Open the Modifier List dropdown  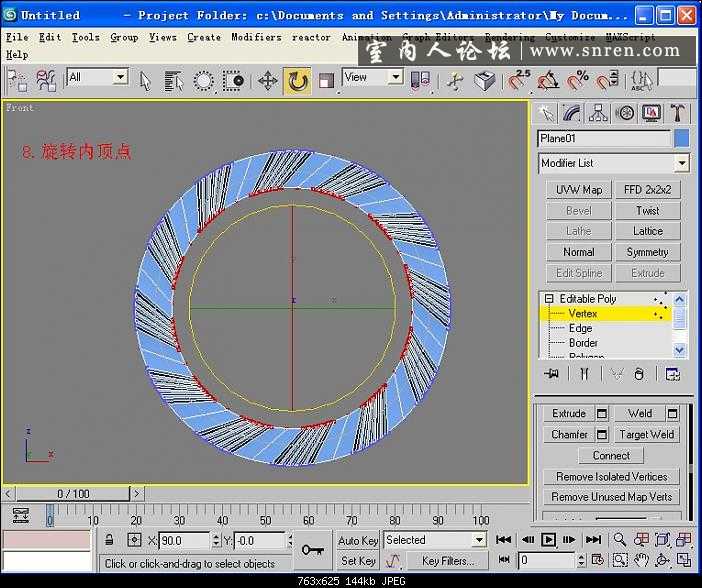681,163
